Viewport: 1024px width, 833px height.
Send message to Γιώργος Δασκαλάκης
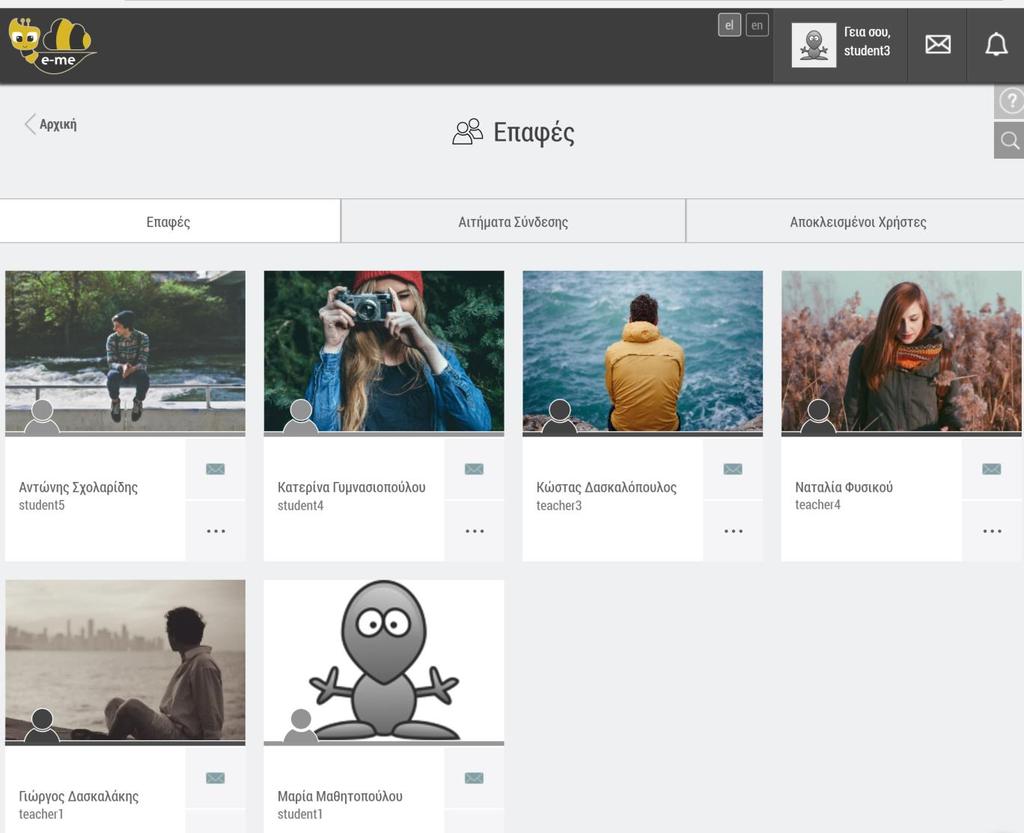point(216,778)
